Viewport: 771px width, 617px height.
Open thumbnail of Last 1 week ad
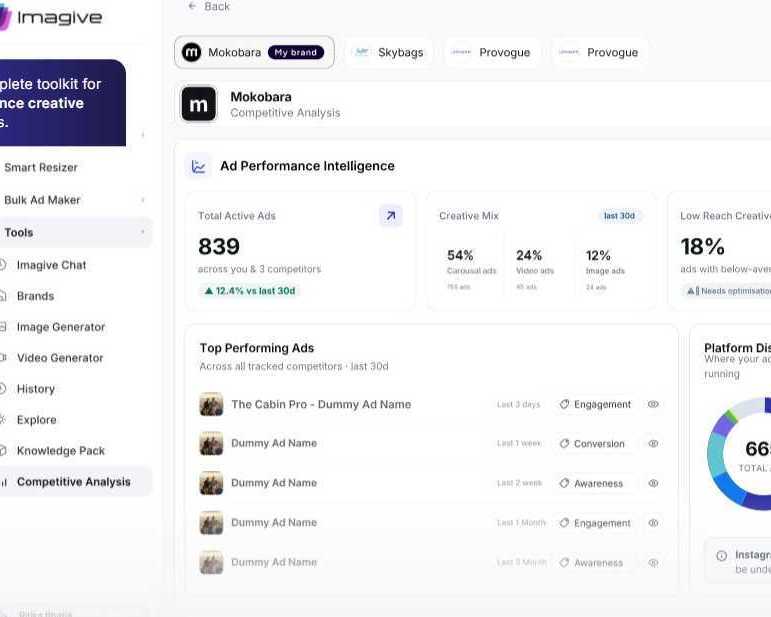(x=211, y=443)
